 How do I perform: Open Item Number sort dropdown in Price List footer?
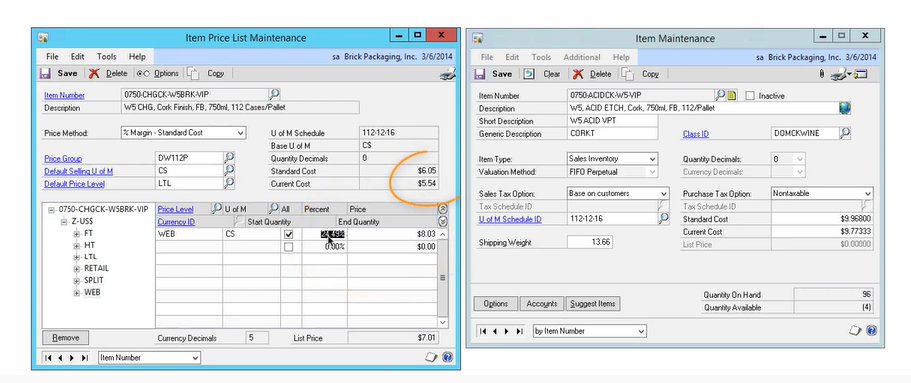(195, 358)
